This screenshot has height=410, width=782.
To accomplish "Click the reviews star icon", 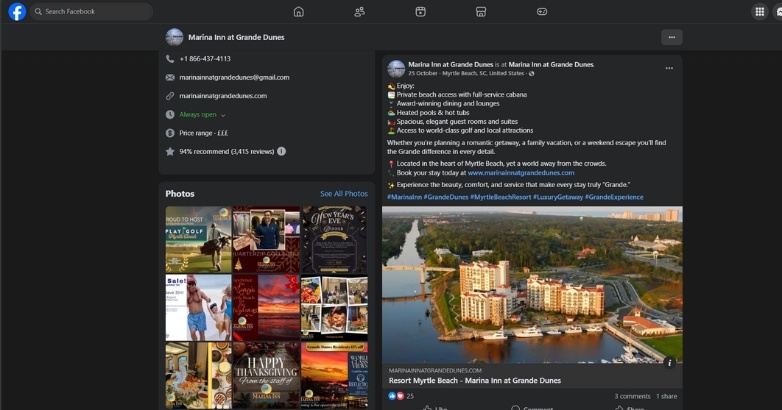I will click(x=170, y=151).
